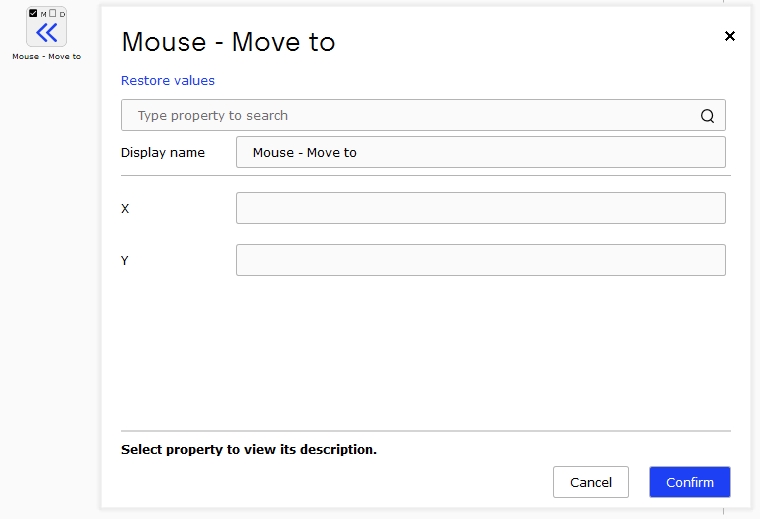Check the D checkbox on the node
Screen dimensions: 760x519
tap(53, 13)
